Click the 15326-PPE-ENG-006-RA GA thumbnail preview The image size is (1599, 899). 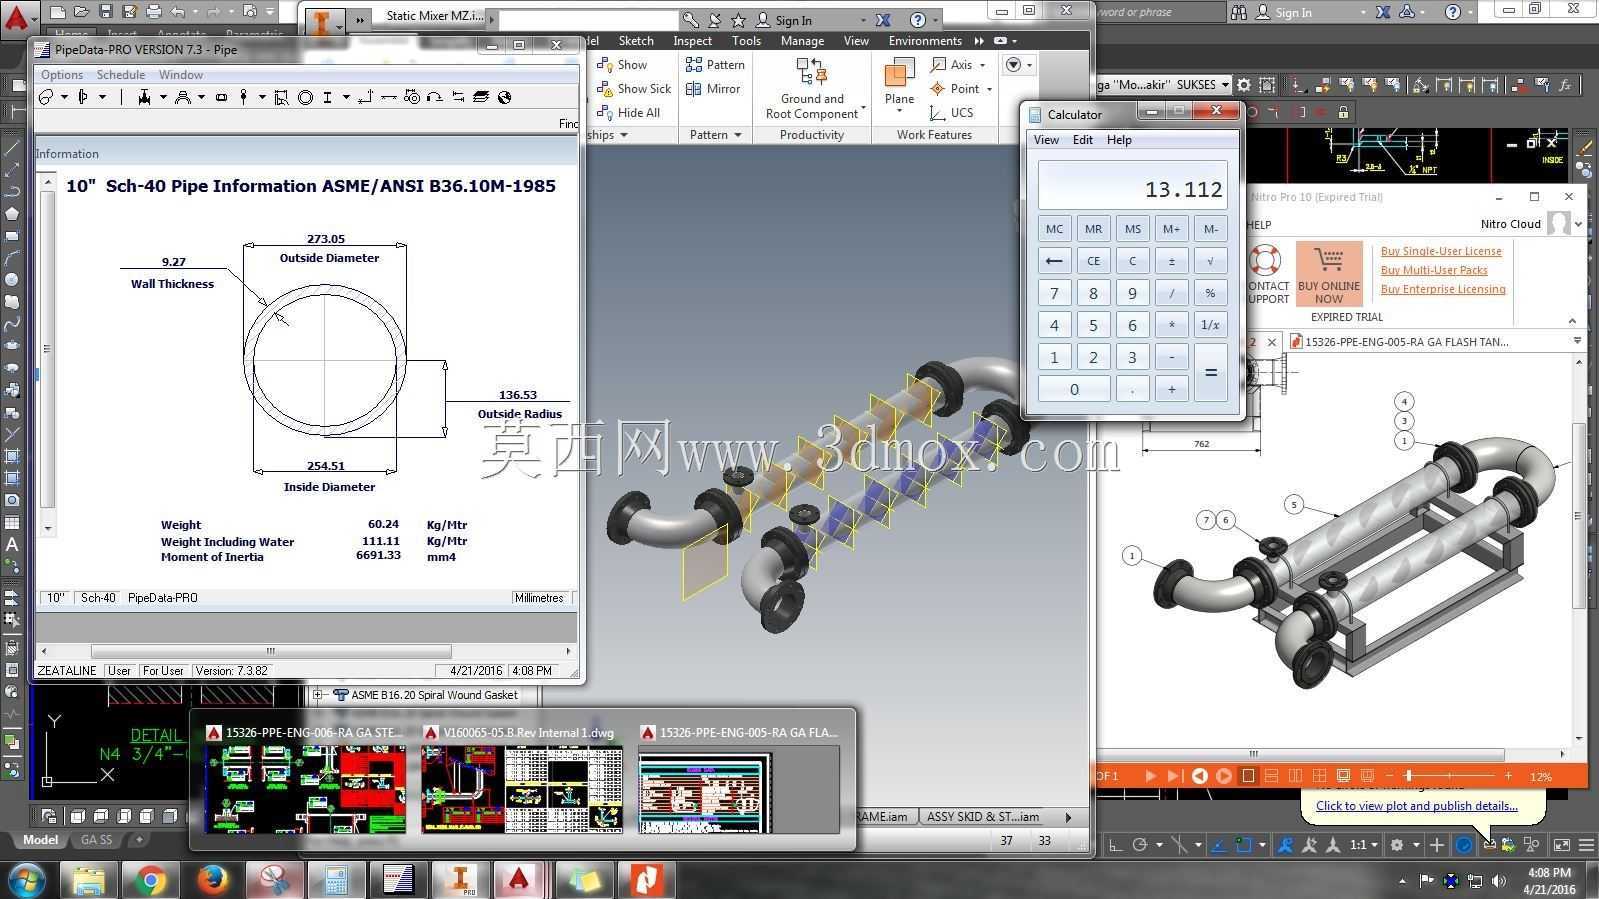305,789
